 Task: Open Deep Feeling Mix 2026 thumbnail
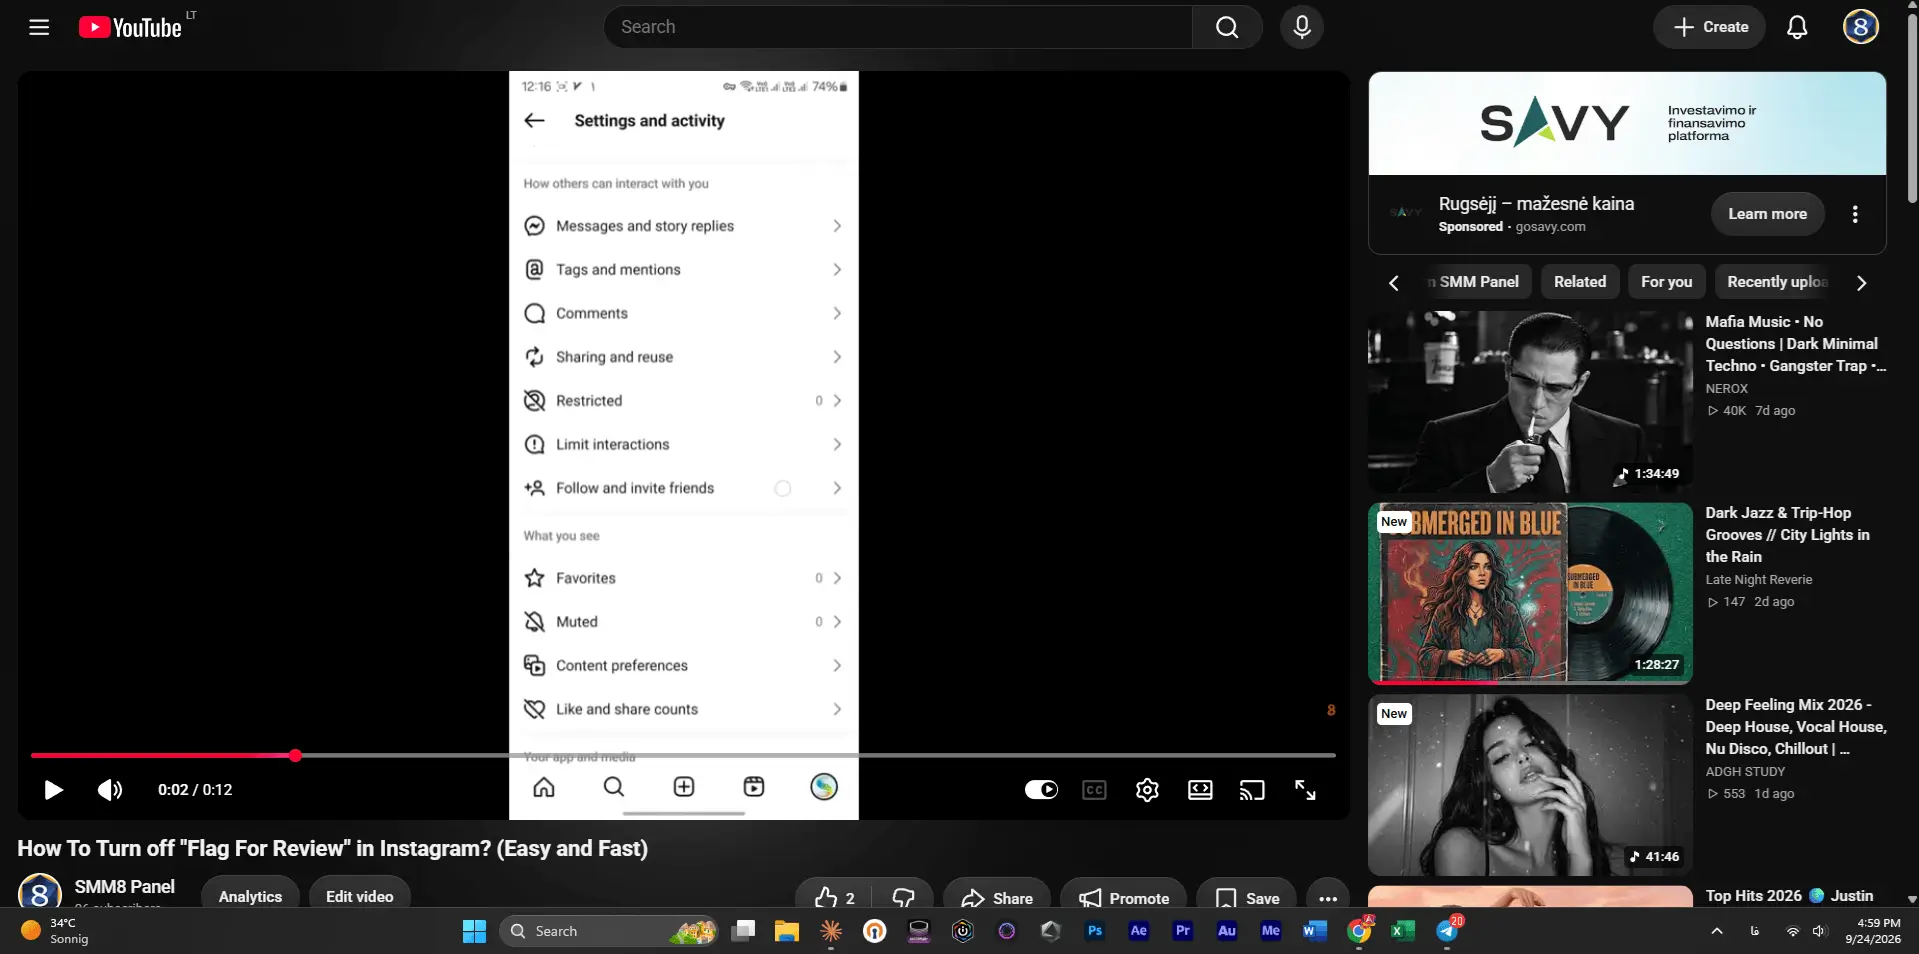point(1530,786)
